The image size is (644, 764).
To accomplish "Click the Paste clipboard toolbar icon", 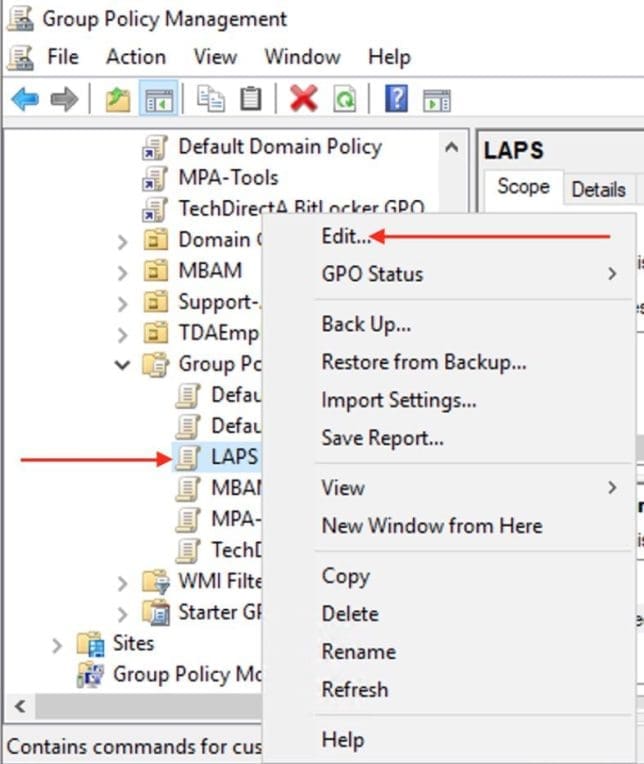I will click(x=250, y=99).
